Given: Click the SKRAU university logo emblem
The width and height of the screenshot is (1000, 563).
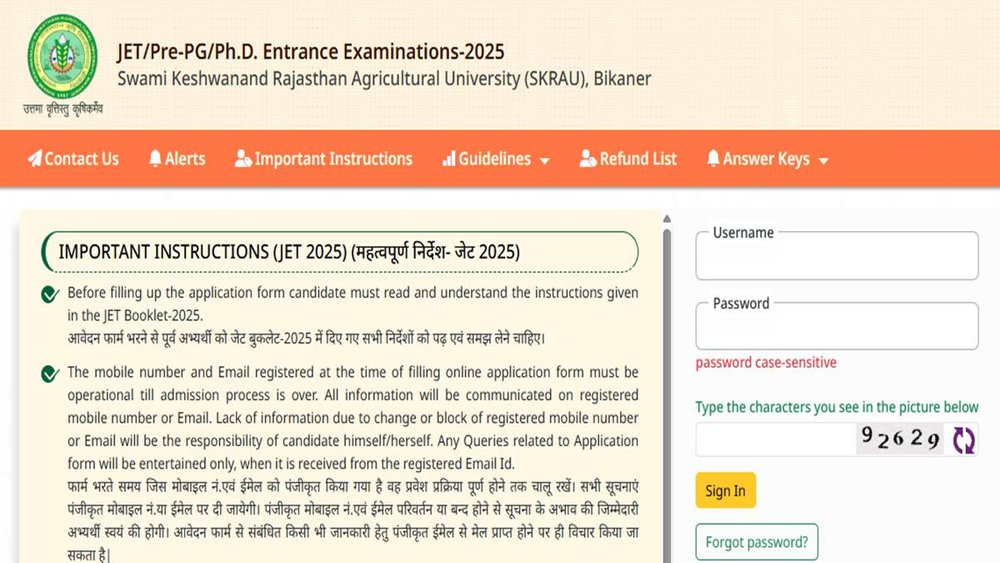Looking at the screenshot, I should coord(62,56).
